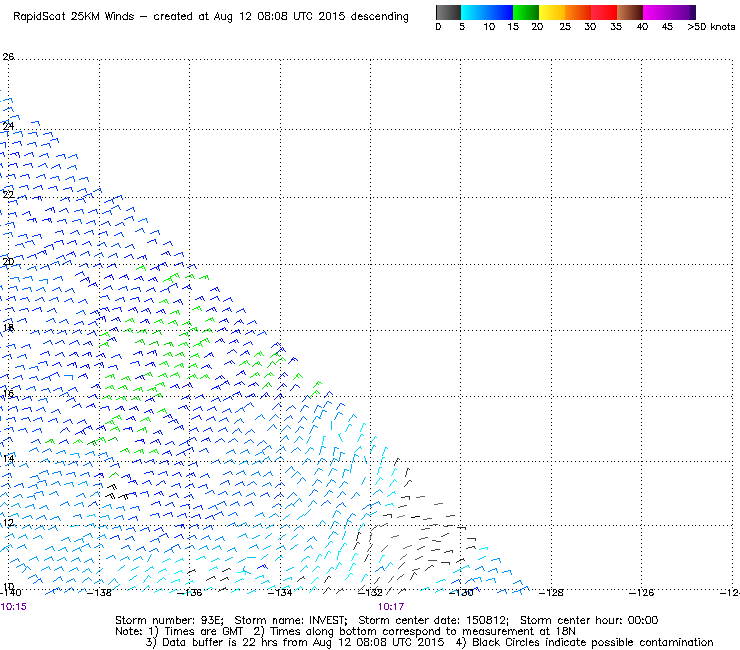Click the '>50 knots' legend label
This screenshot has width=740, height=650.
(x=711, y=27)
